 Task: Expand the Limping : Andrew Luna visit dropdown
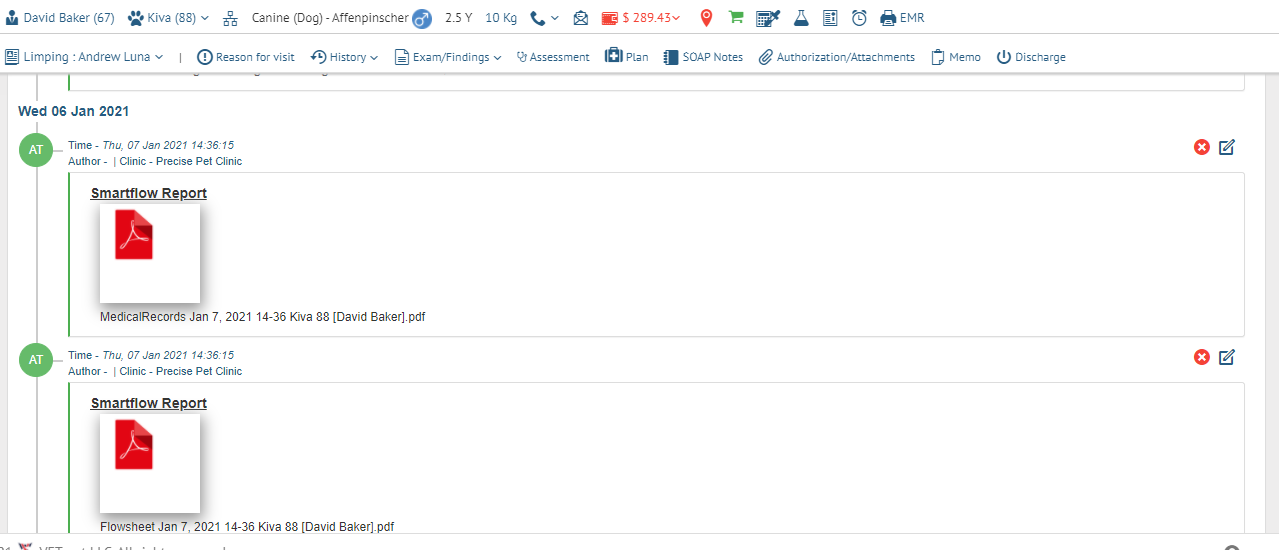click(84, 57)
